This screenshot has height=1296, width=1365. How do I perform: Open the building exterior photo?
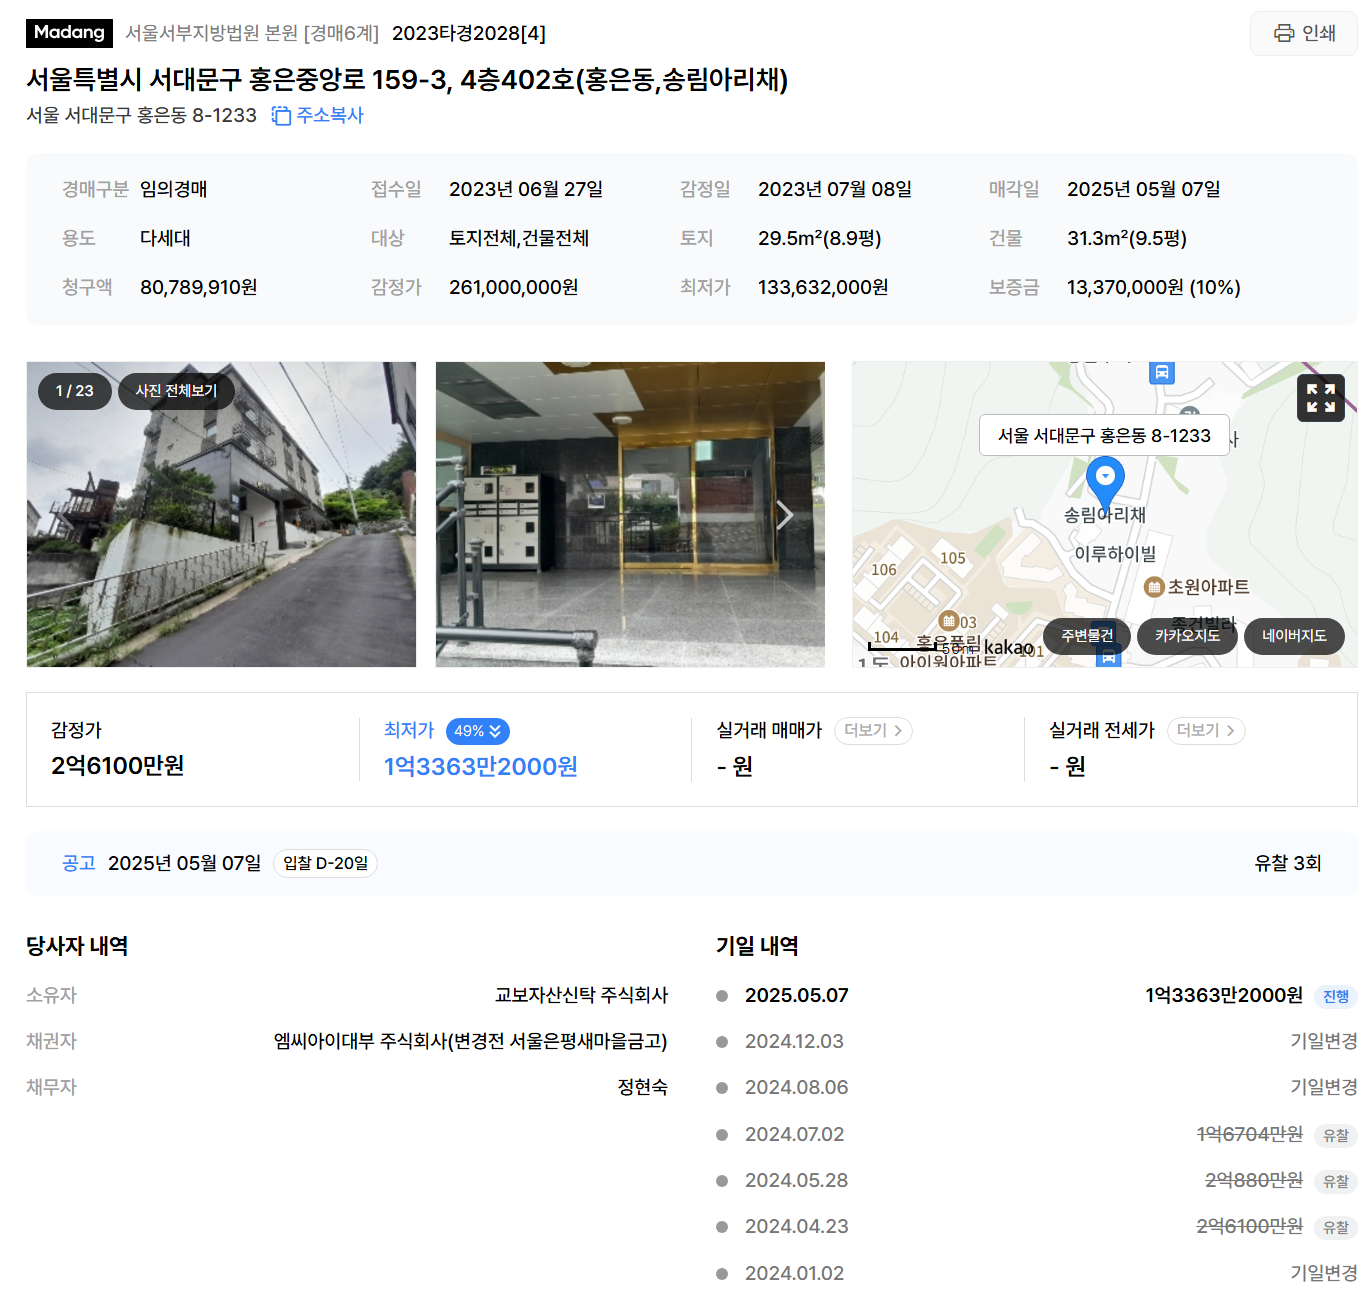[x=221, y=514]
